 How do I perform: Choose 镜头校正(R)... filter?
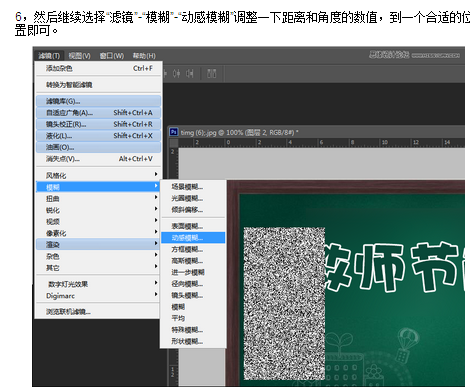(99, 124)
